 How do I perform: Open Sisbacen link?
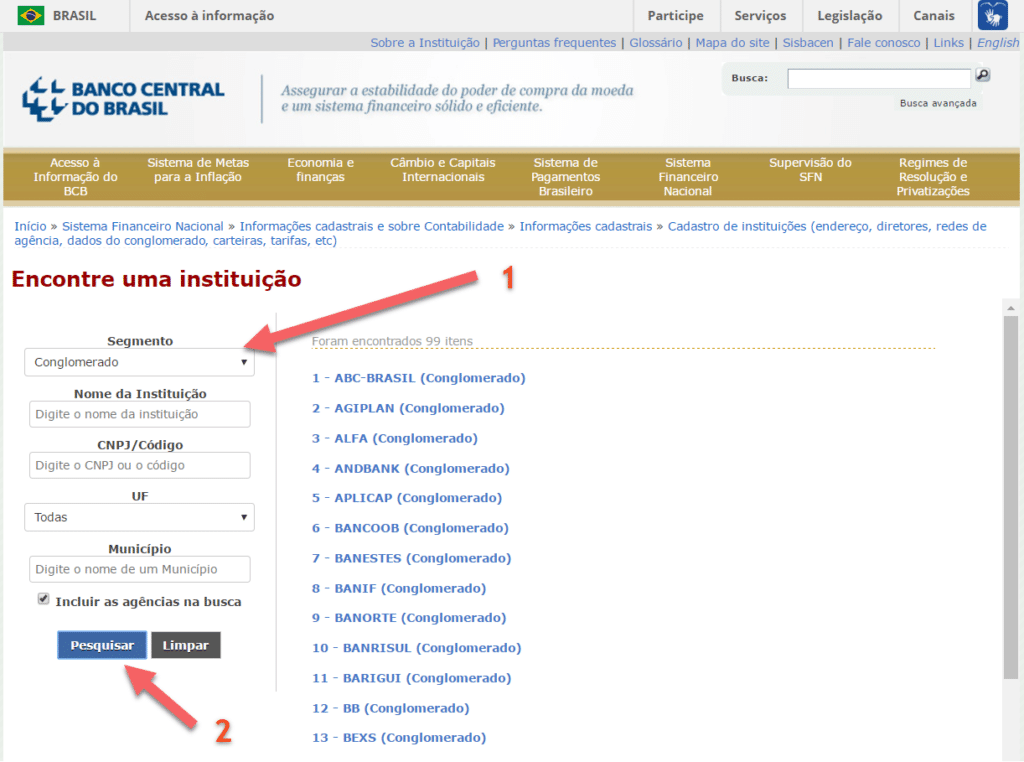coord(808,42)
